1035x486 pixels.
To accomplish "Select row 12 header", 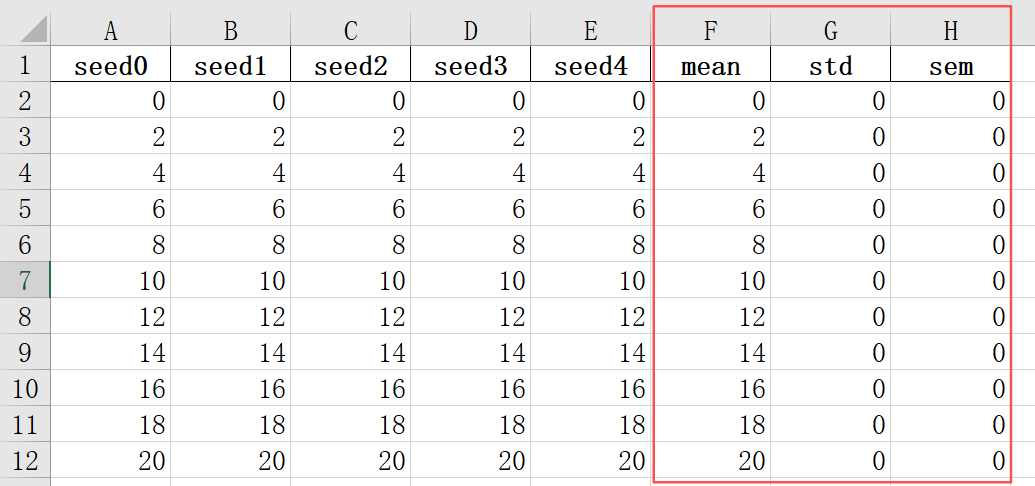I will click(x=25, y=461).
